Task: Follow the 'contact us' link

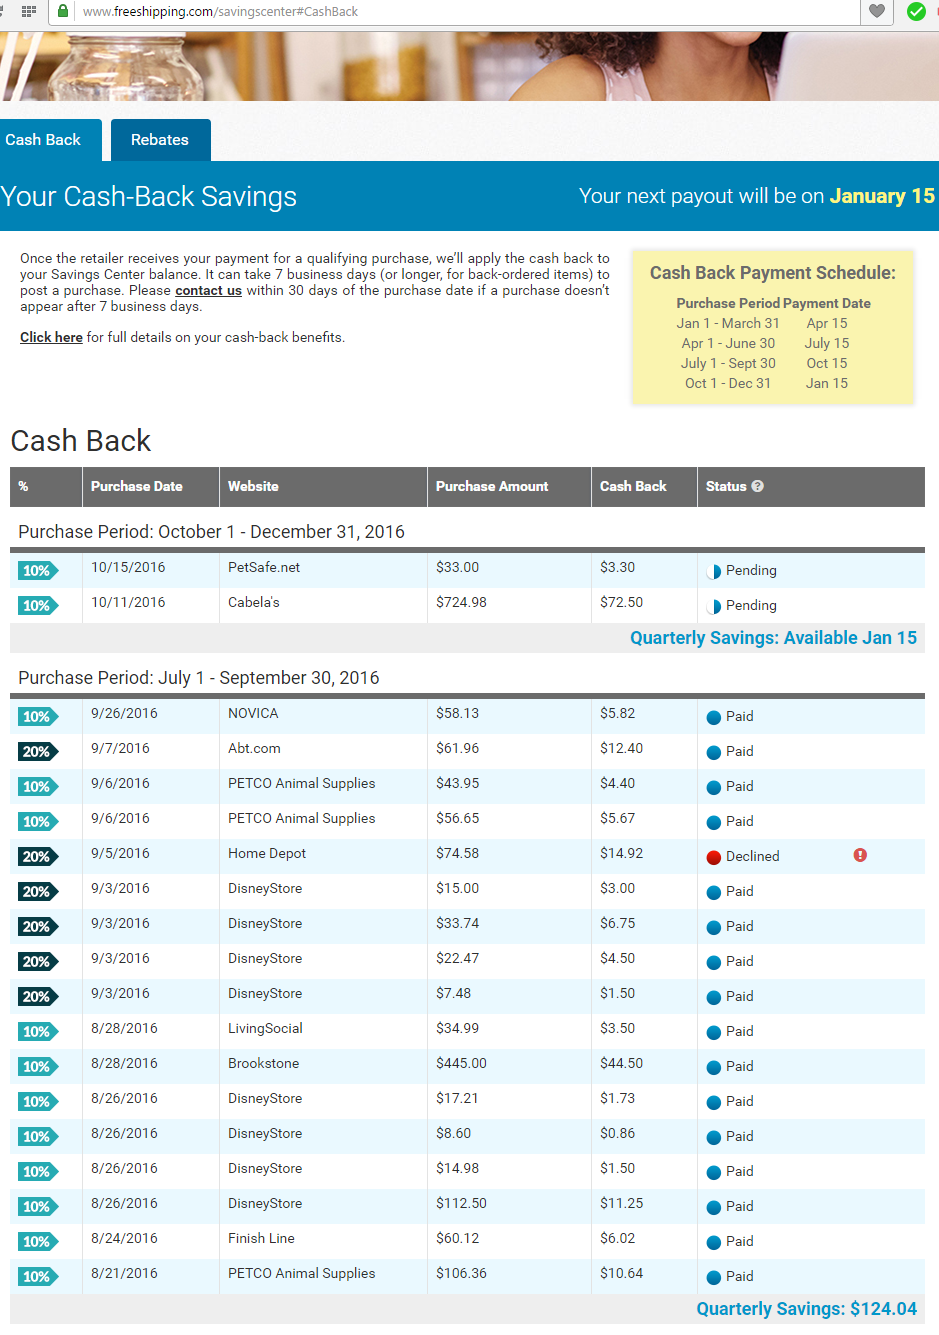Action: click(x=208, y=290)
